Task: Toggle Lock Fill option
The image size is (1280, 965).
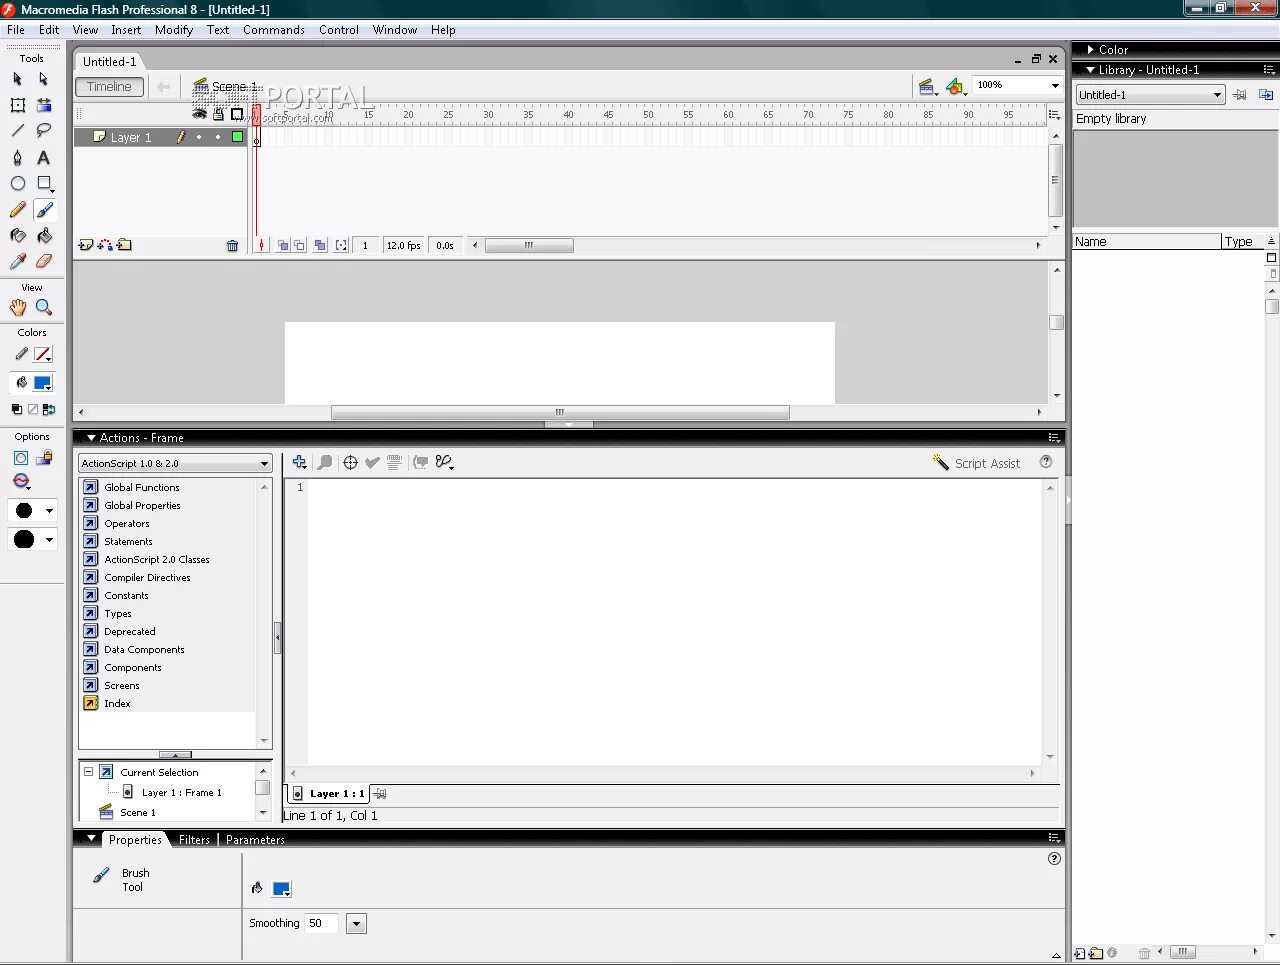Action: tap(44, 458)
